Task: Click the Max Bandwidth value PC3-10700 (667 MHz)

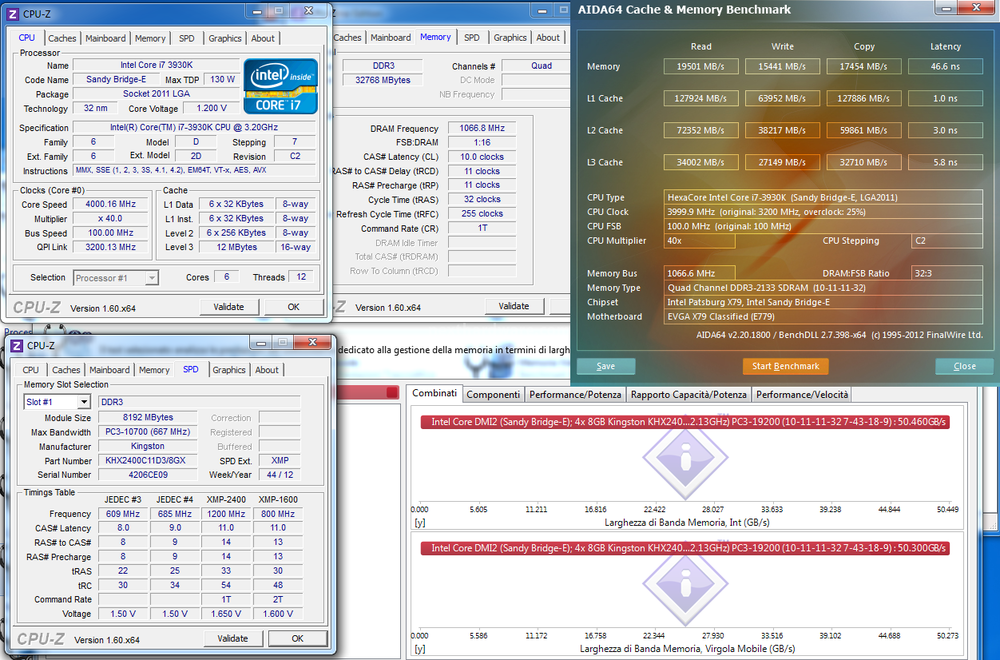Action: pos(148,432)
